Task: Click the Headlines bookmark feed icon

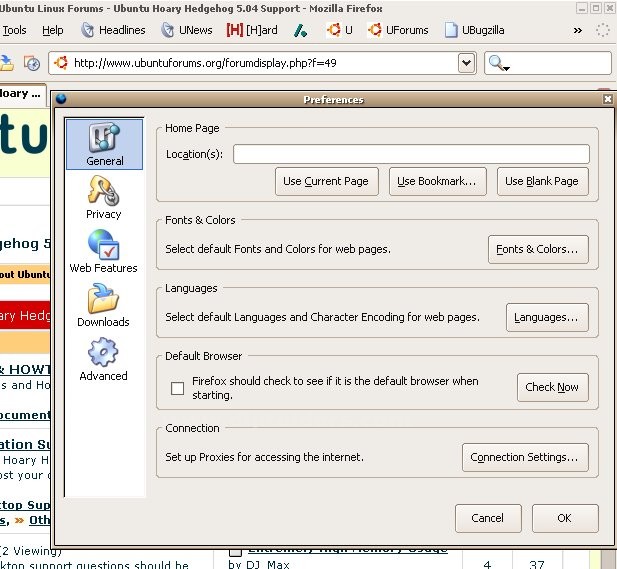Action: 88,30
